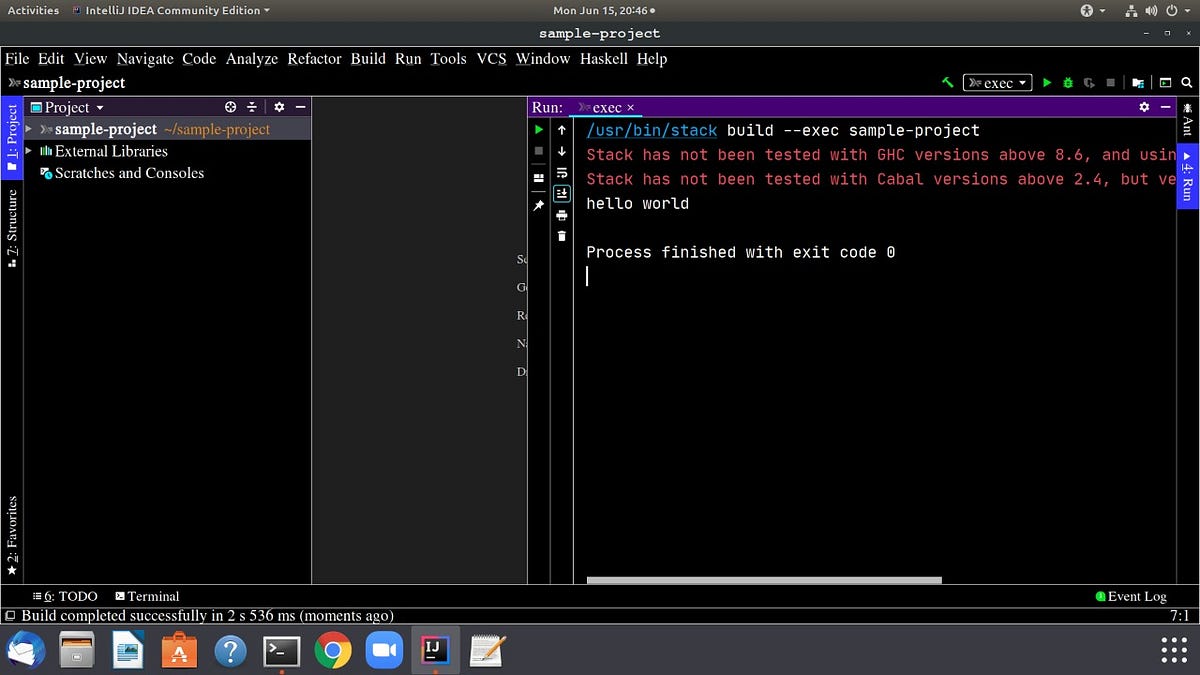This screenshot has width=1200, height=675.
Task: Expand the sample-project tree node
Action: pyautogui.click(x=27, y=129)
